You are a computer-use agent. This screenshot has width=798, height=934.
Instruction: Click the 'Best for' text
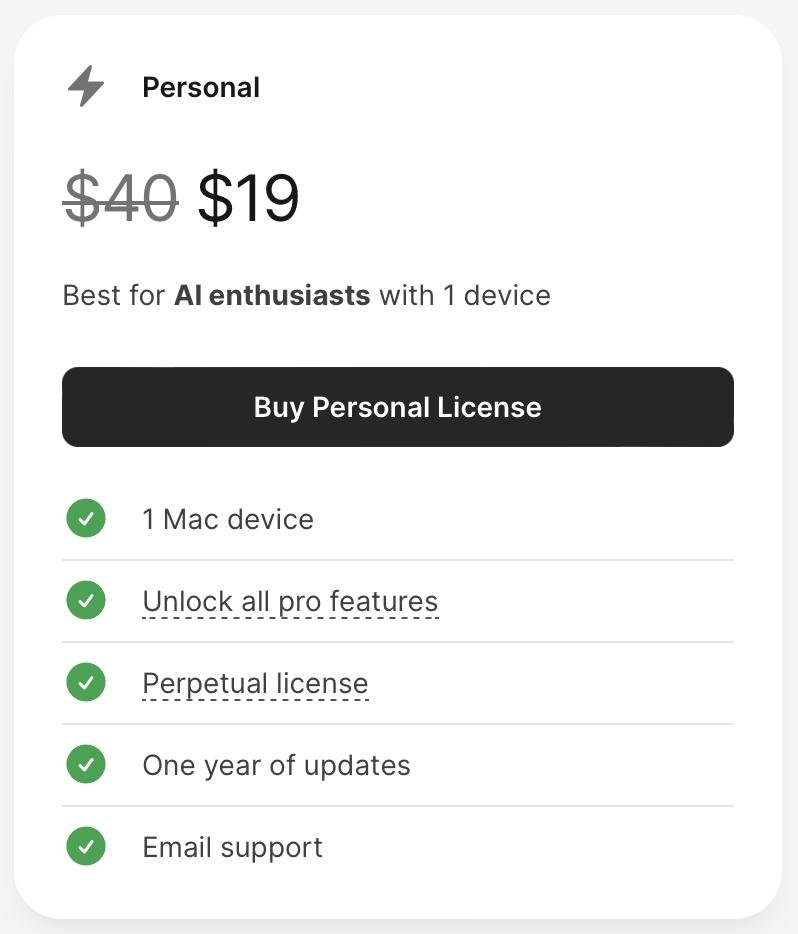coord(114,296)
